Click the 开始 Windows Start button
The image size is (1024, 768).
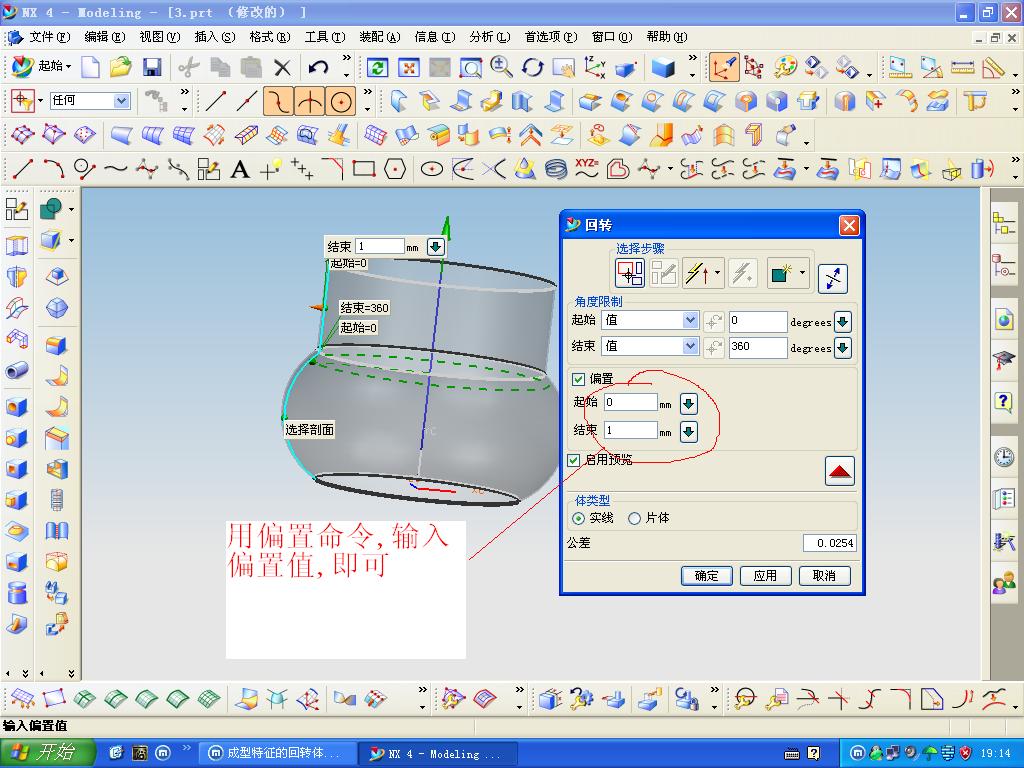47,753
